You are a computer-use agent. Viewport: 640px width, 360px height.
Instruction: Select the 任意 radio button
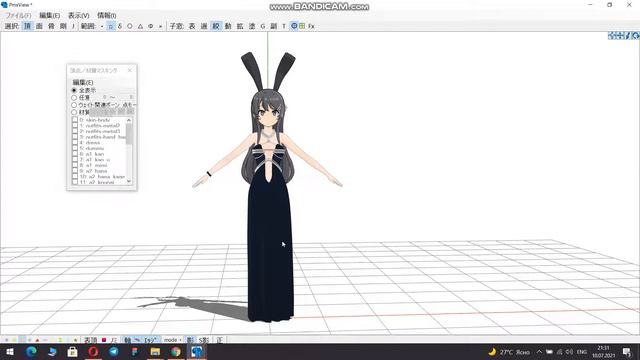(x=74, y=98)
